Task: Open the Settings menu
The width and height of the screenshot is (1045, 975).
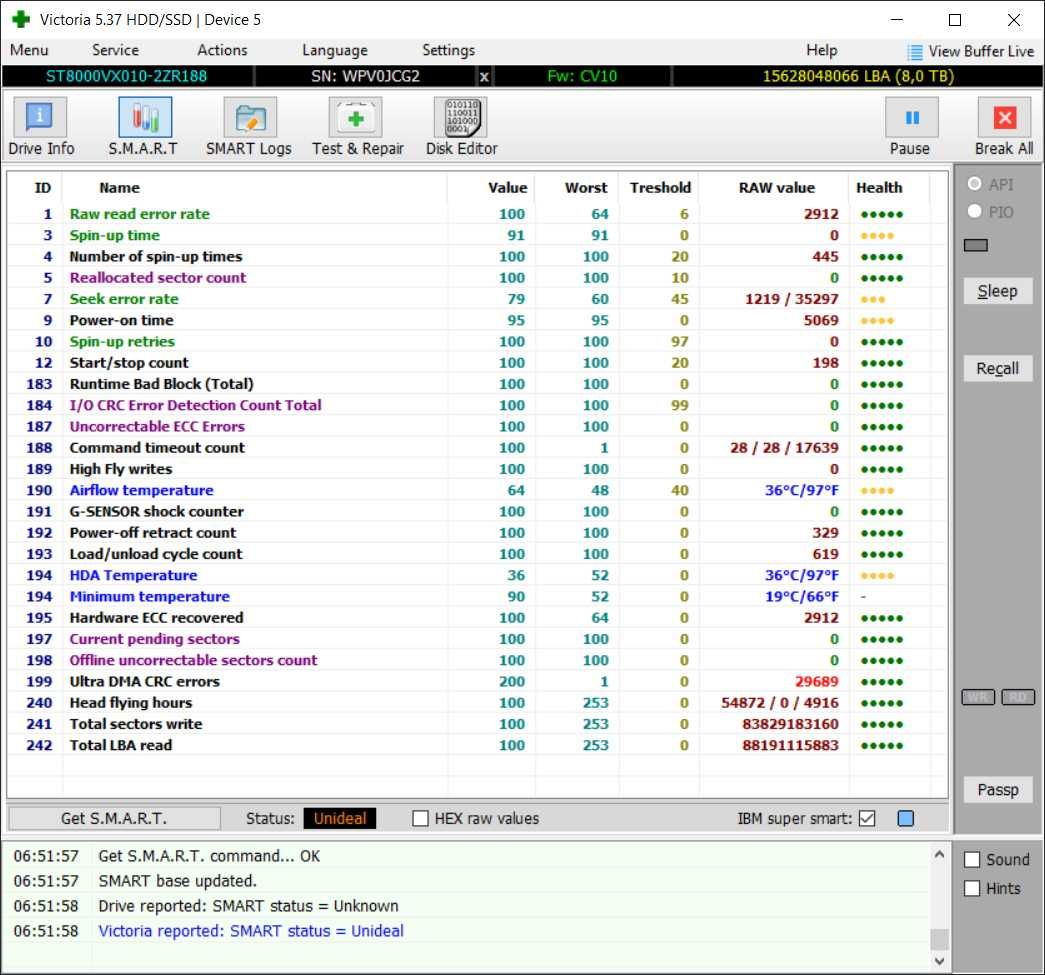Action: [449, 50]
